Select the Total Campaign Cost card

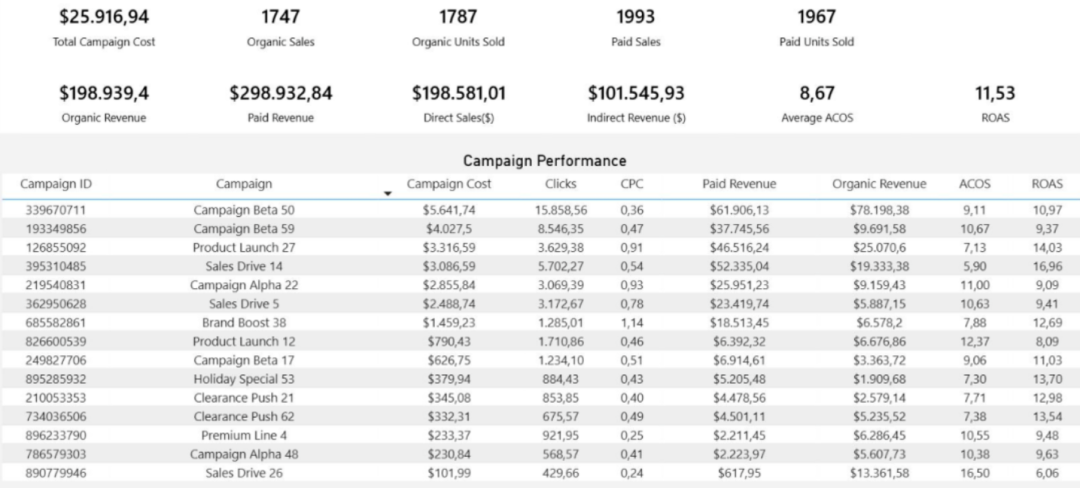click(104, 28)
